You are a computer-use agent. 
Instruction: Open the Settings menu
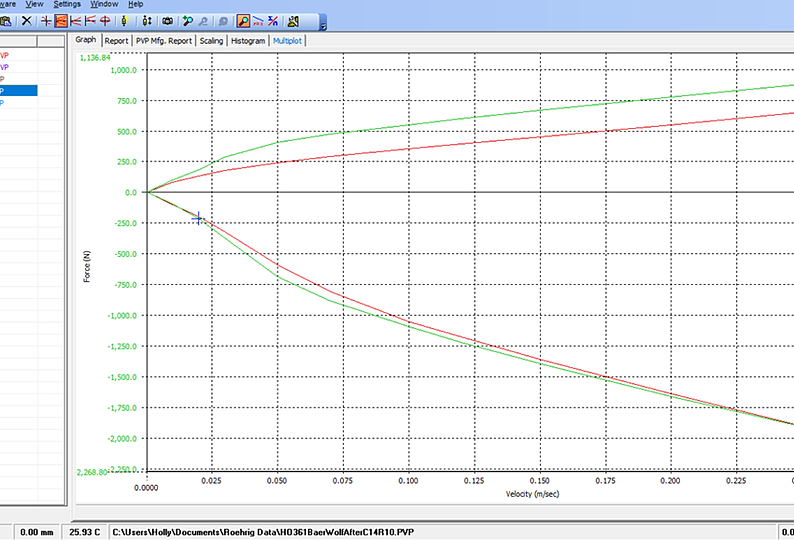coord(67,4)
